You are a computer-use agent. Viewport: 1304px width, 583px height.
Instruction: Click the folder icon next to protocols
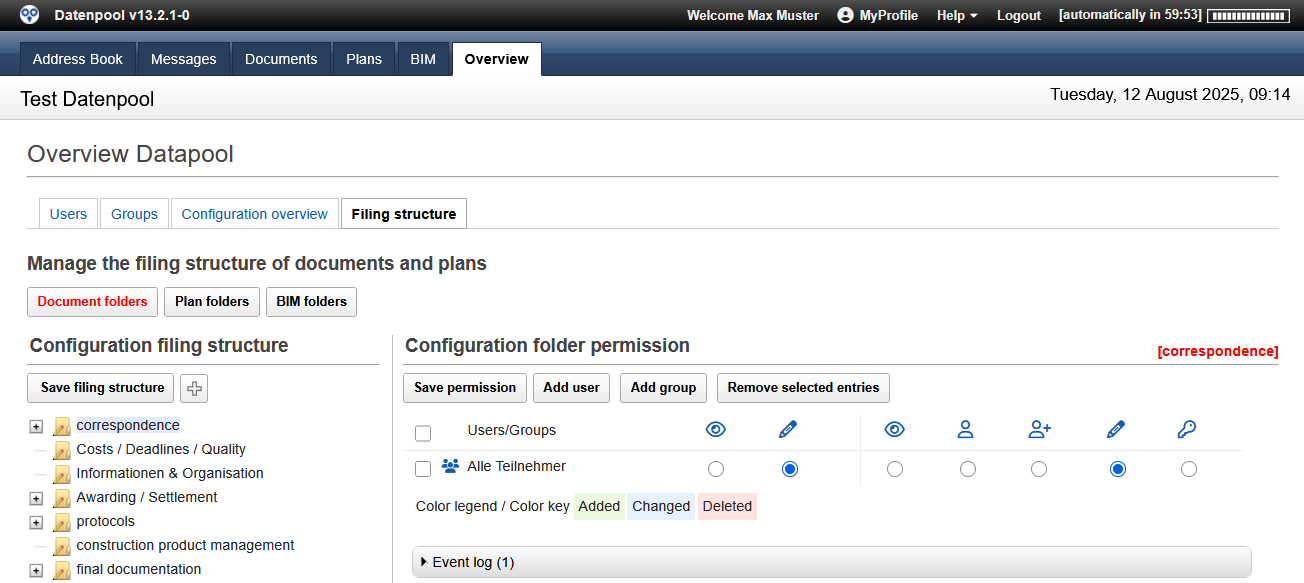pos(62,522)
